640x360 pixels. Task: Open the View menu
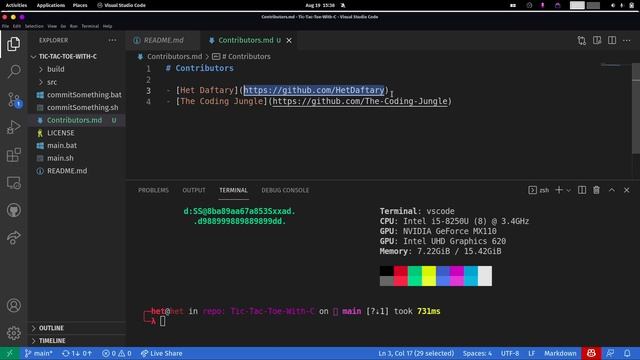coord(52,26)
